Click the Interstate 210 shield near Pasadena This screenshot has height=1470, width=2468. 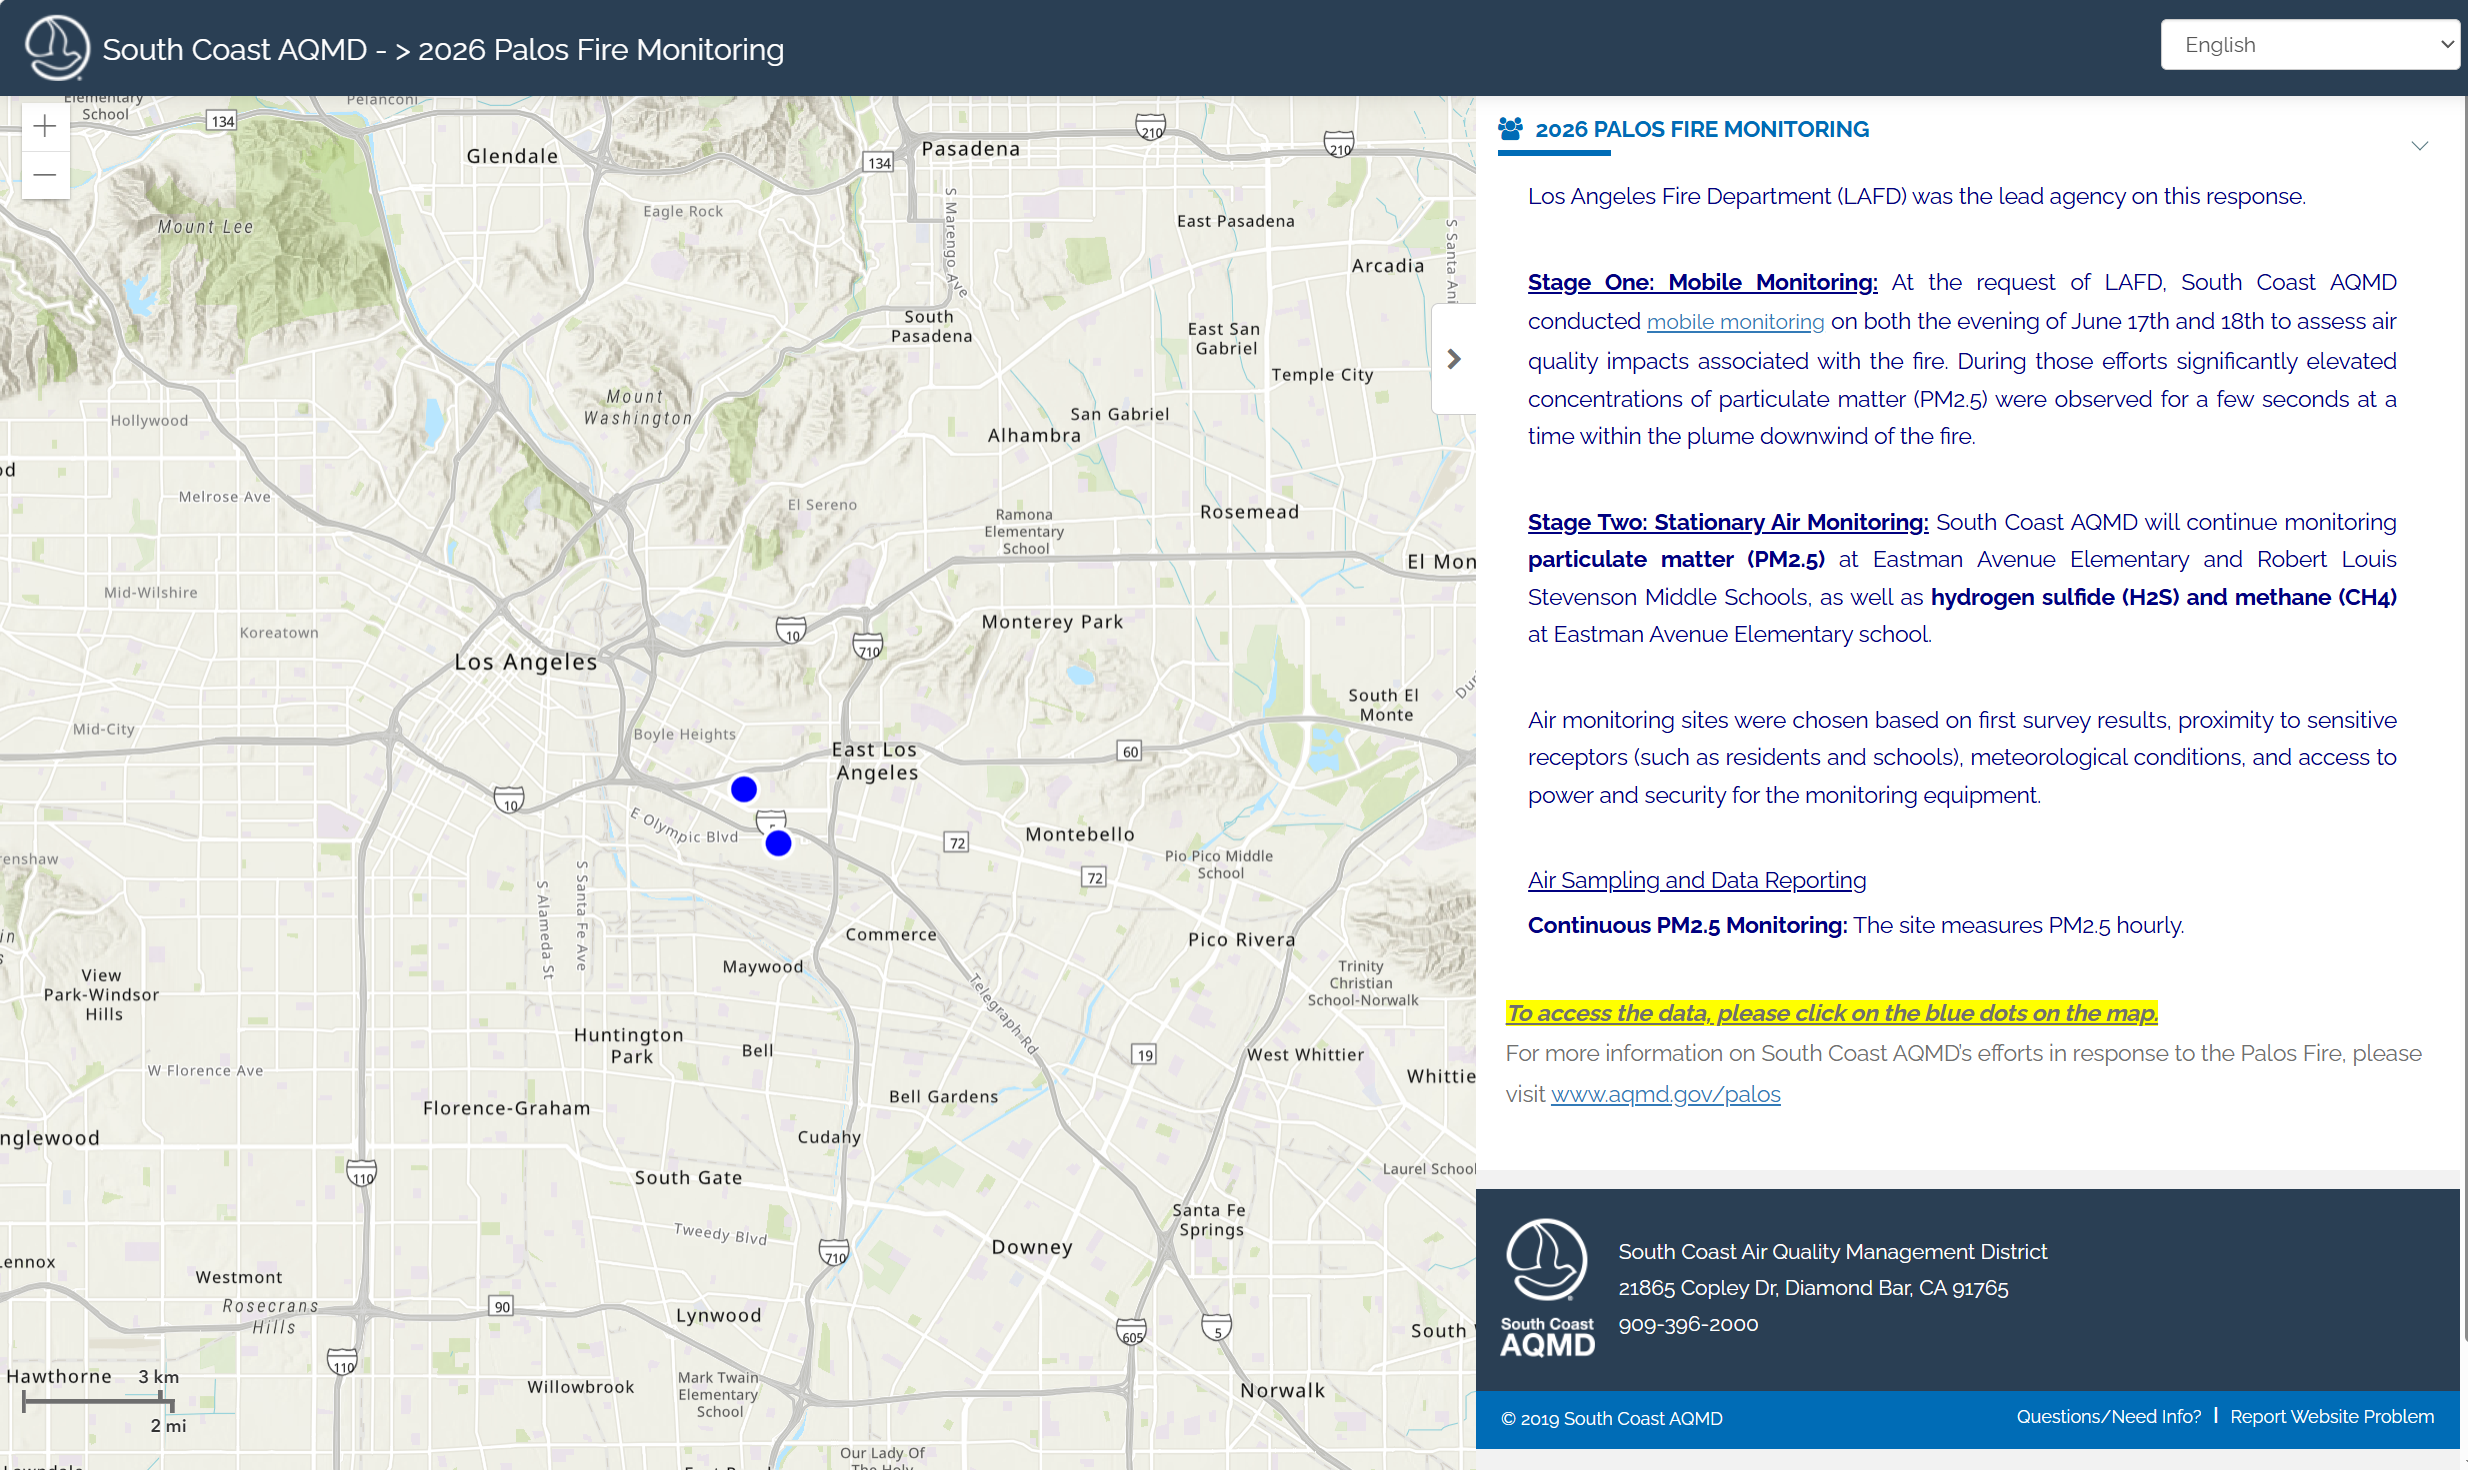click(1151, 127)
